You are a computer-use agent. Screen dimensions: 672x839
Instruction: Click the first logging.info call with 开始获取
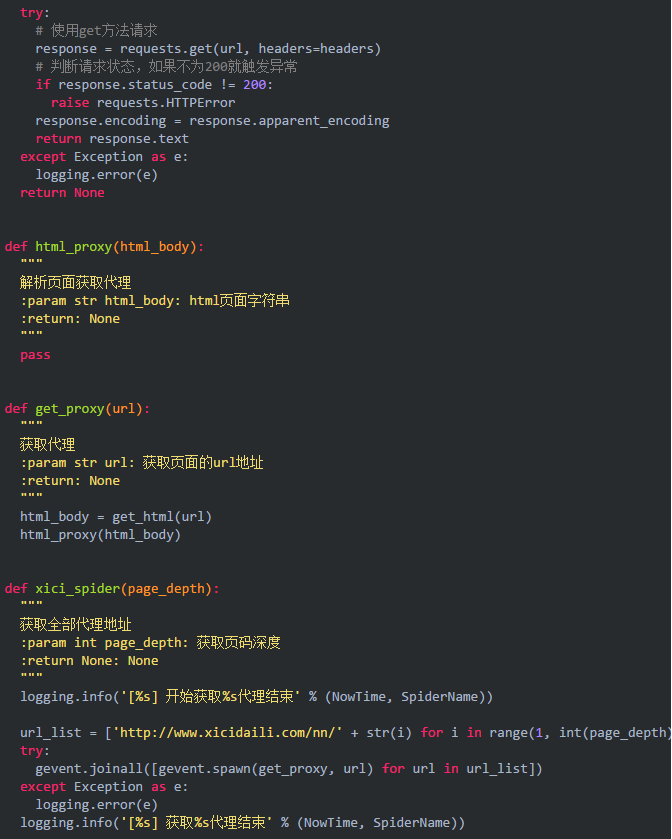tap(256, 697)
